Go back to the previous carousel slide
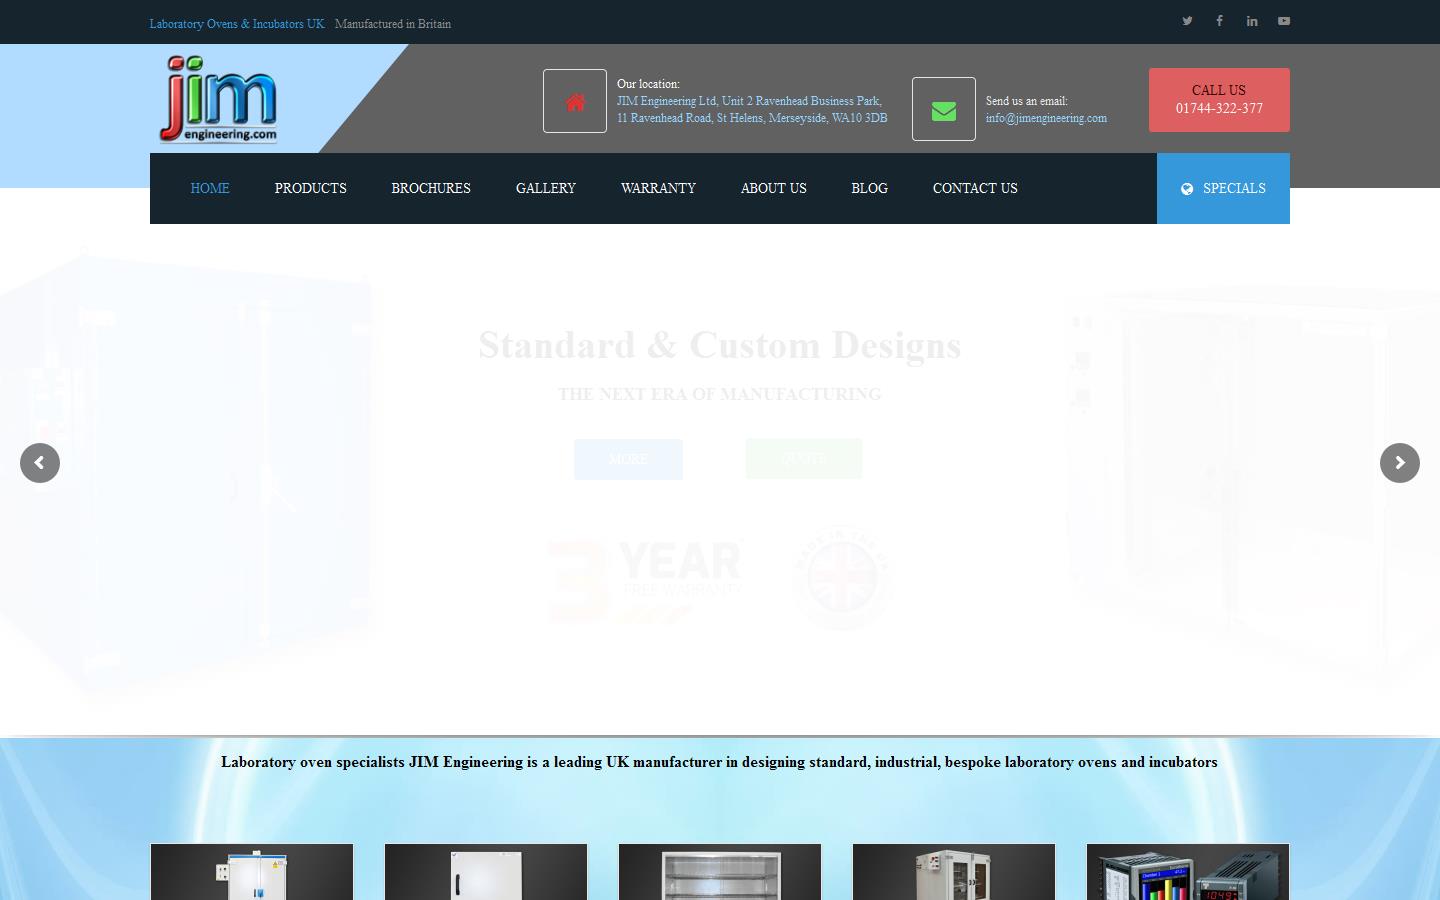This screenshot has width=1440, height=900. pyautogui.click(x=40, y=463)
